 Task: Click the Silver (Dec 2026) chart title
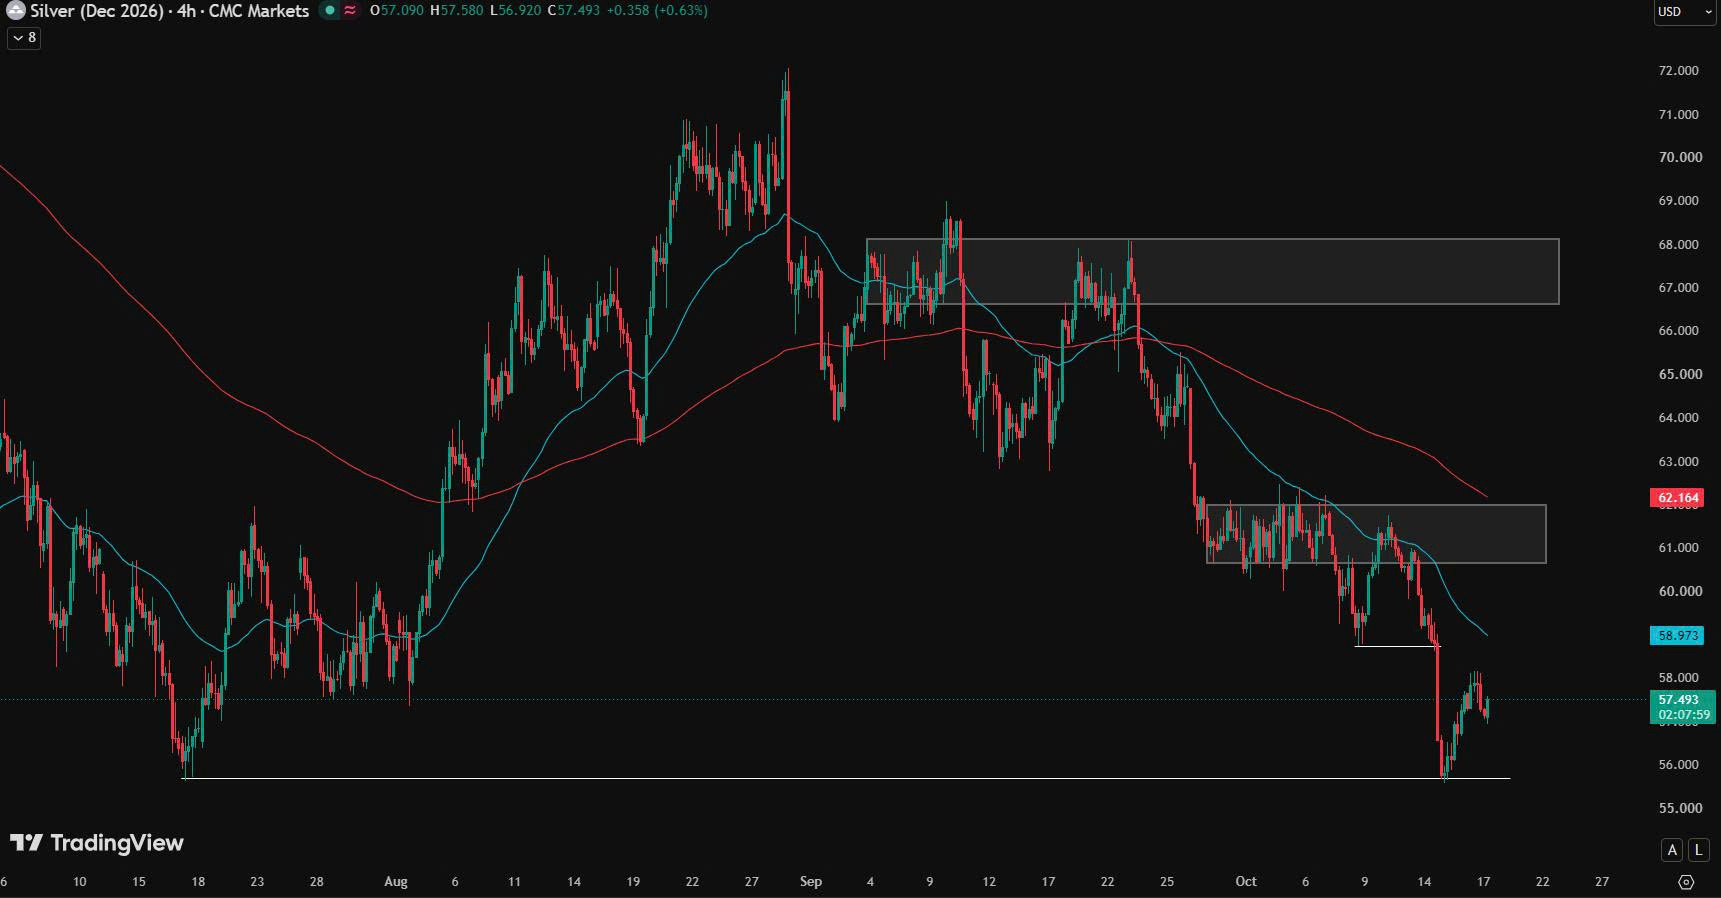tap(169, 11)
